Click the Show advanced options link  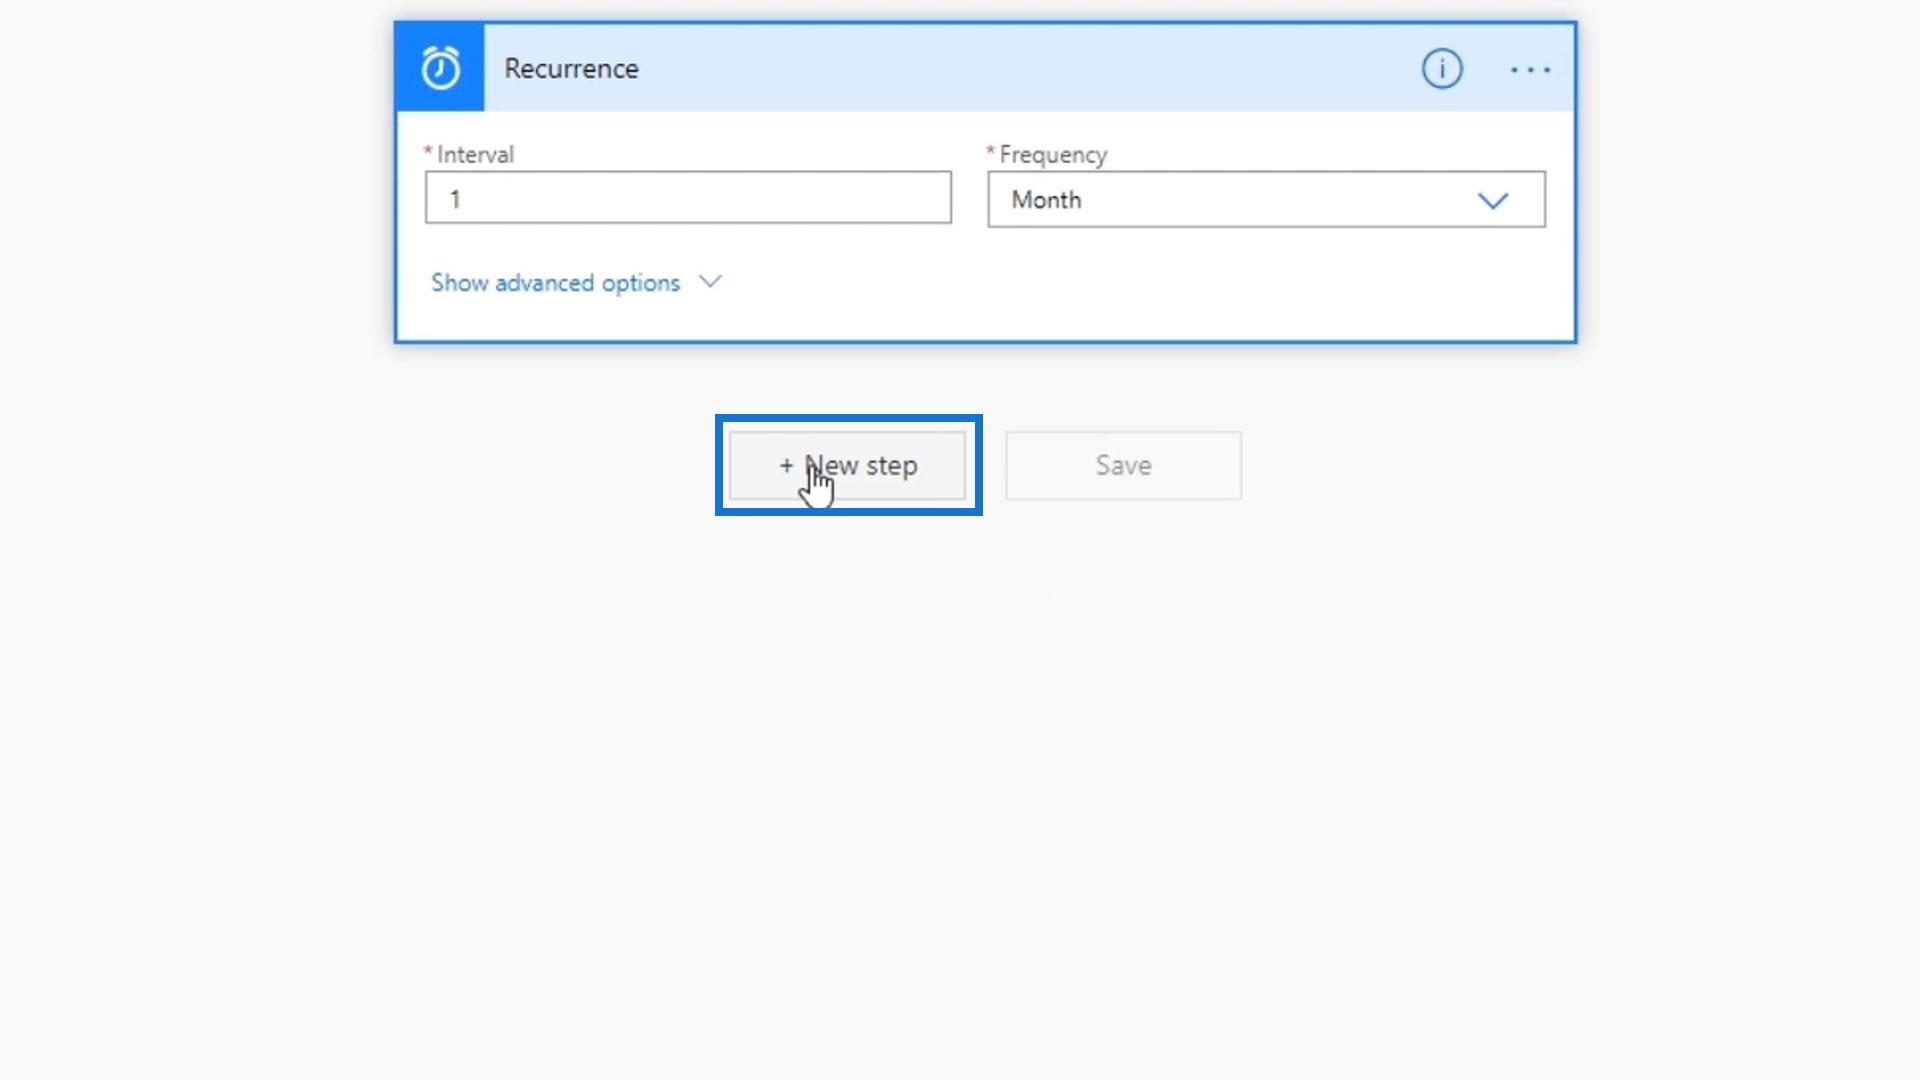coord(555,283)
